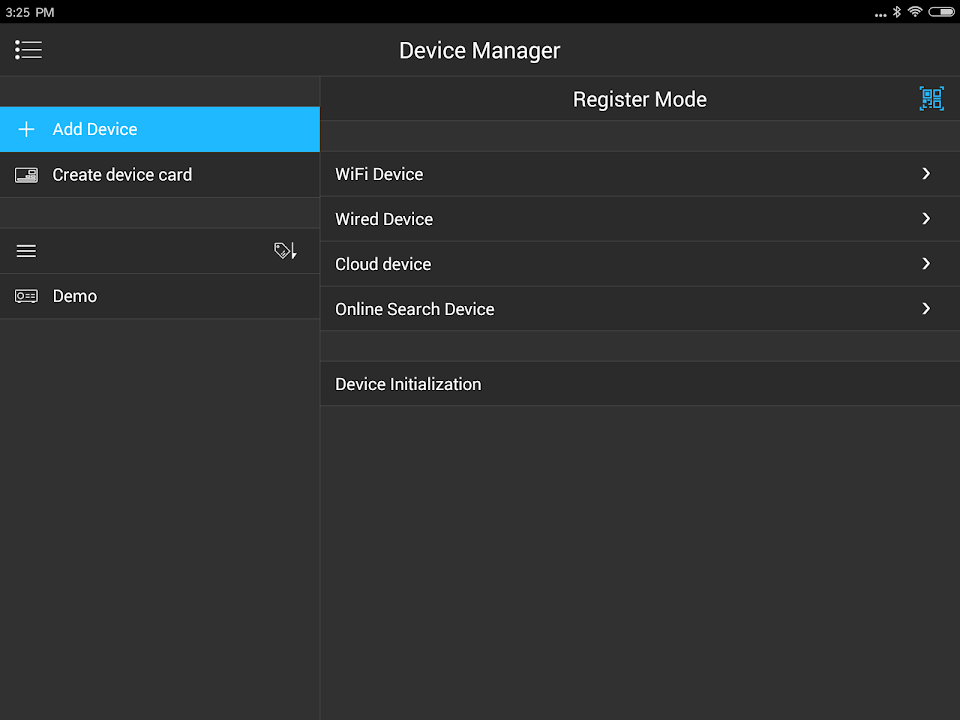Open Device Initialization
Screen dimensions: 960x720
408,384
